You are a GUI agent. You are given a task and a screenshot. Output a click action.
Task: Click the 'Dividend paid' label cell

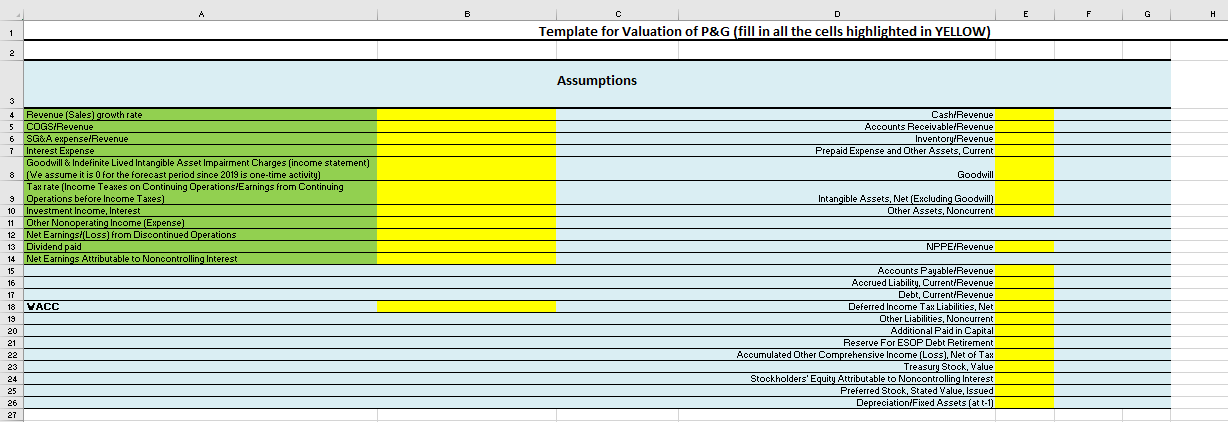(200, 247)
